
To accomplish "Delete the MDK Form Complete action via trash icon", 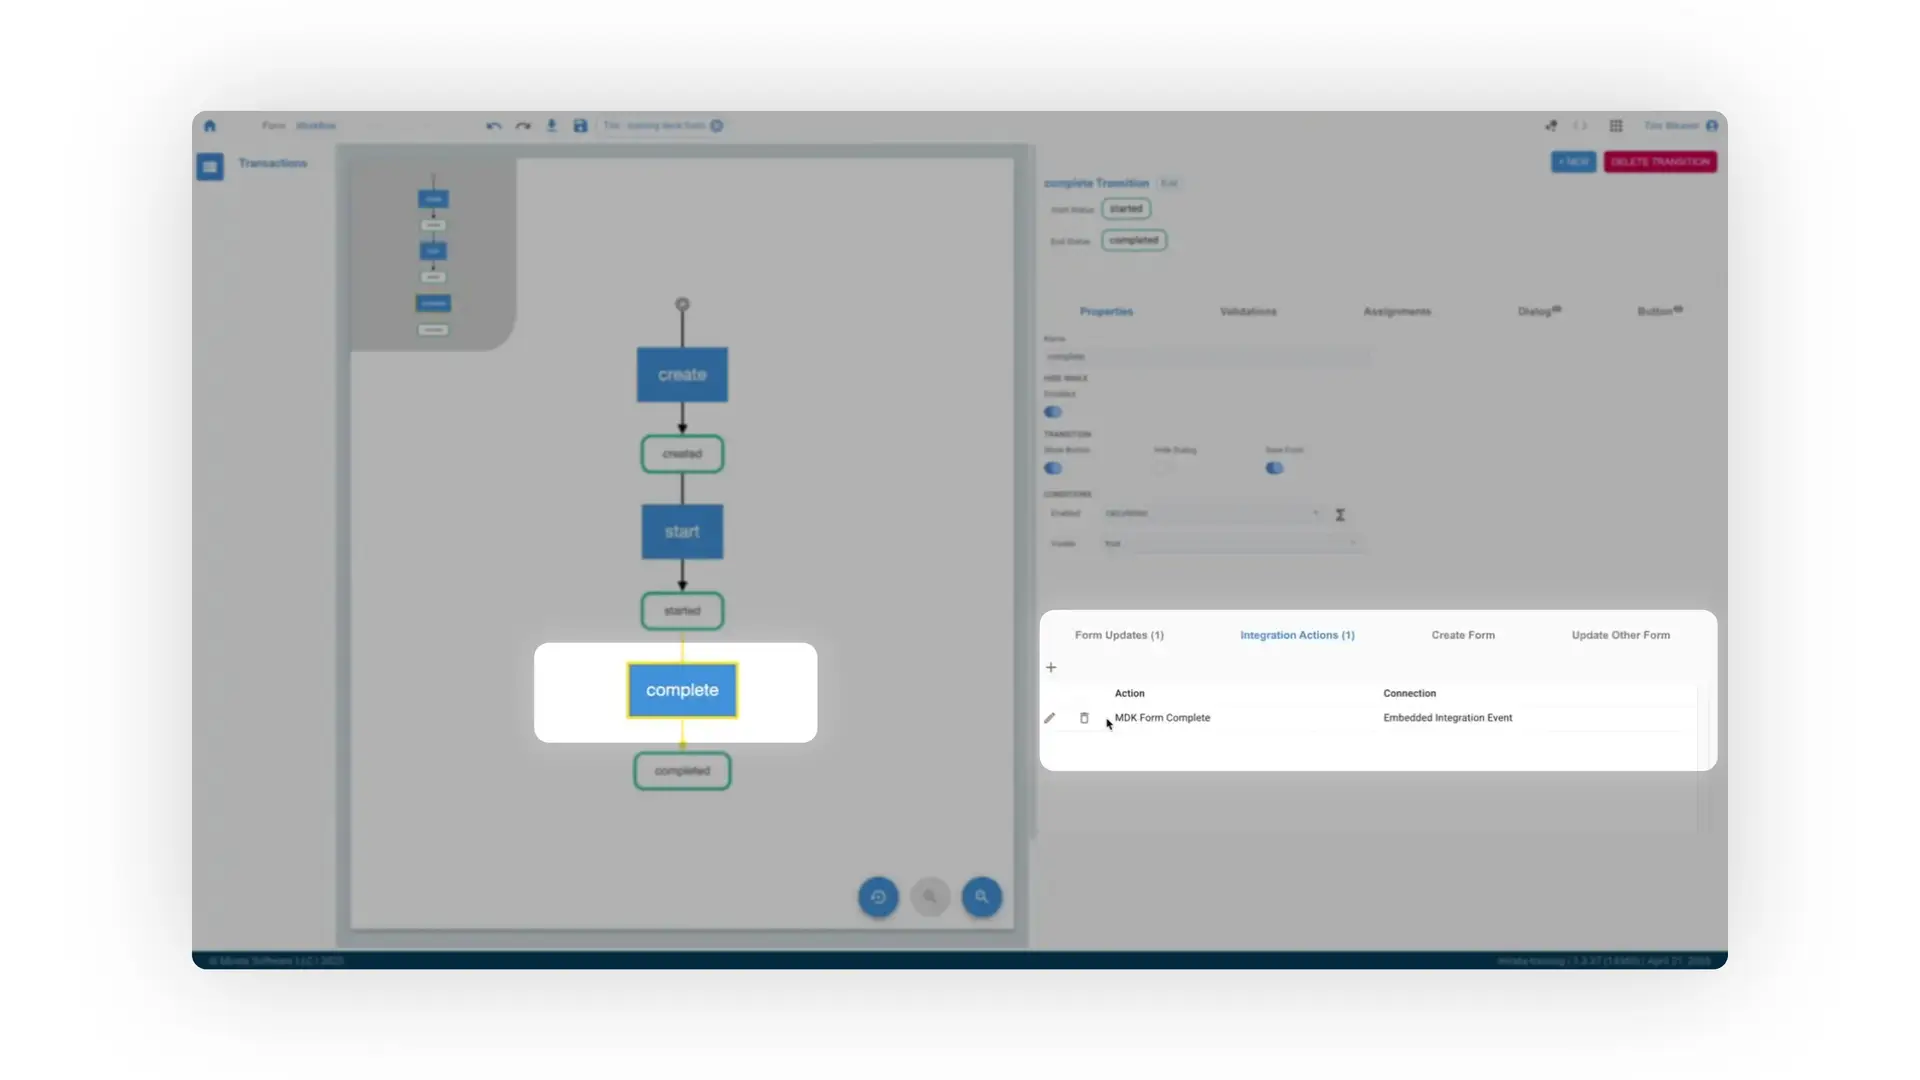I will click(x=1084, y=717).
